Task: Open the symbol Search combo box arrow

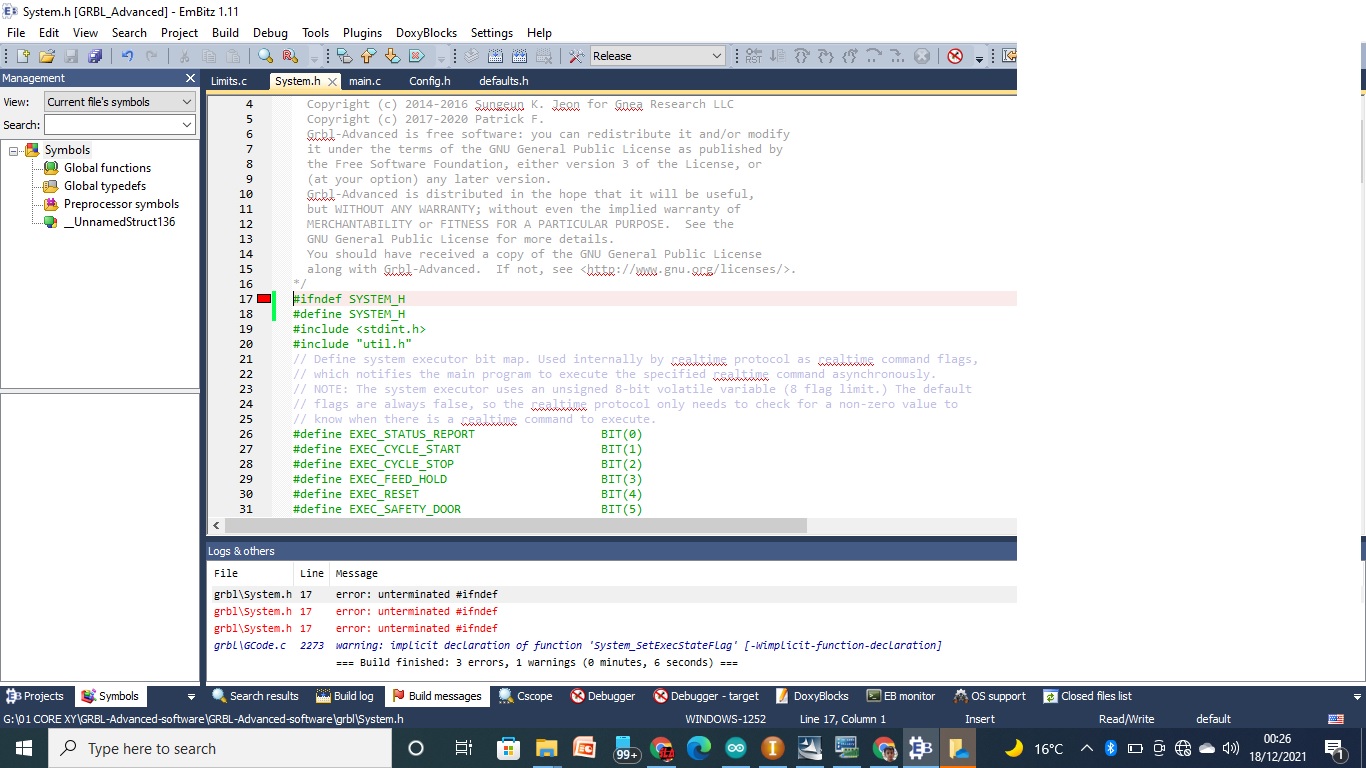Action: pos(186,125)
